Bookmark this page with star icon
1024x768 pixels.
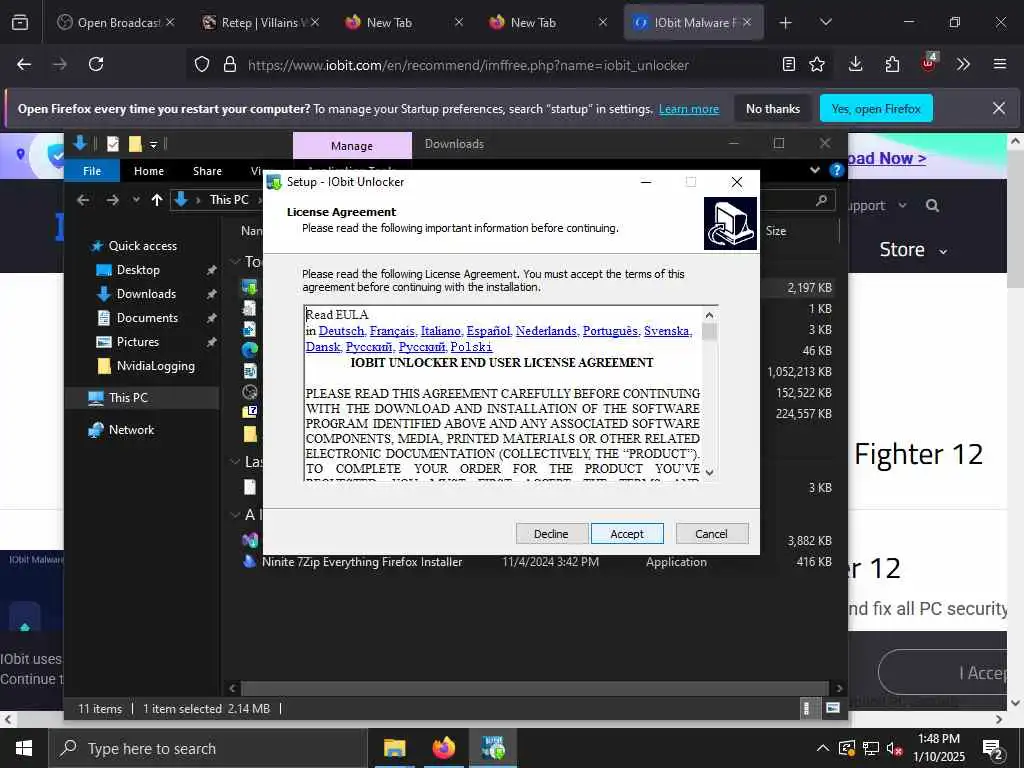(816, 64)
